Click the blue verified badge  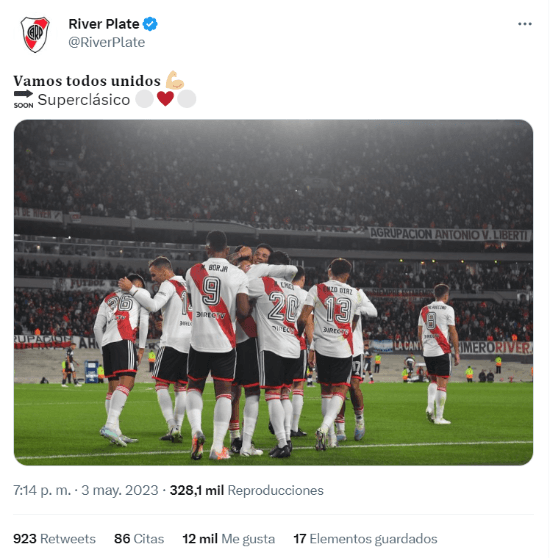(150, 24)
